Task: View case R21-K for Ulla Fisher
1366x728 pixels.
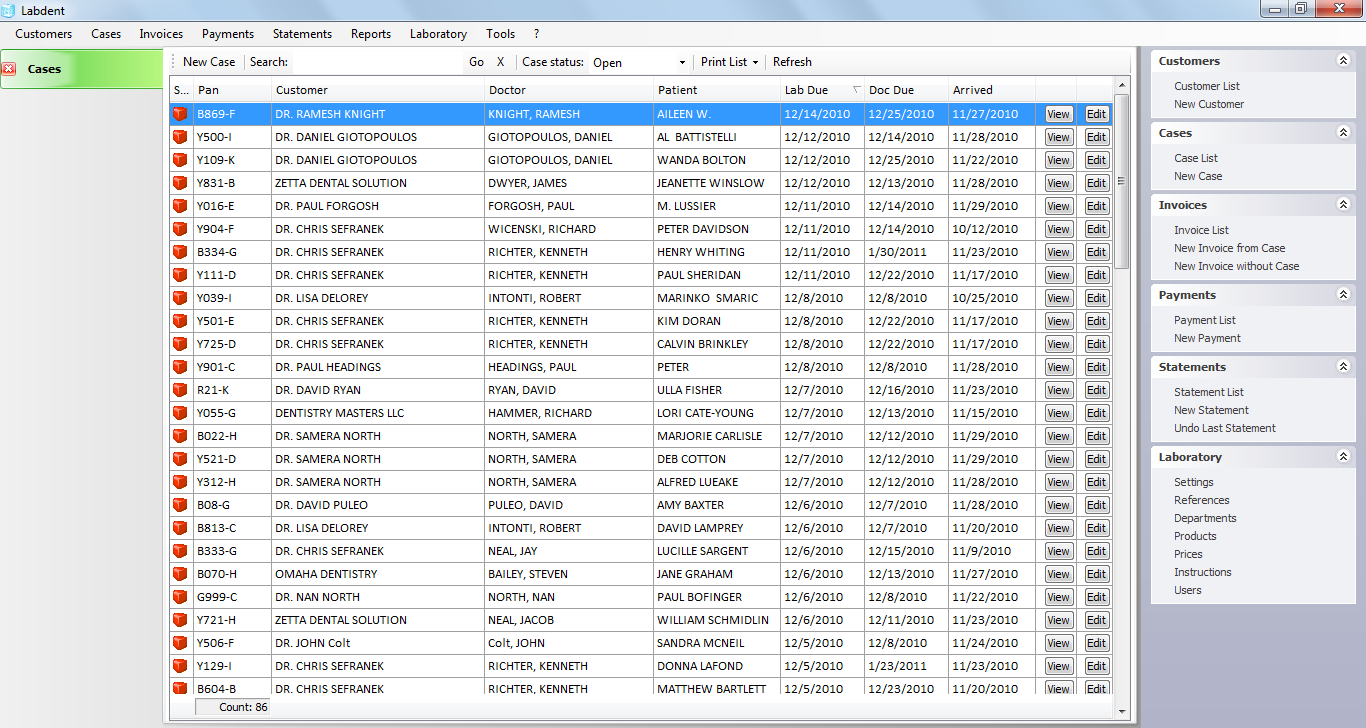Action: pos(1059,390)
